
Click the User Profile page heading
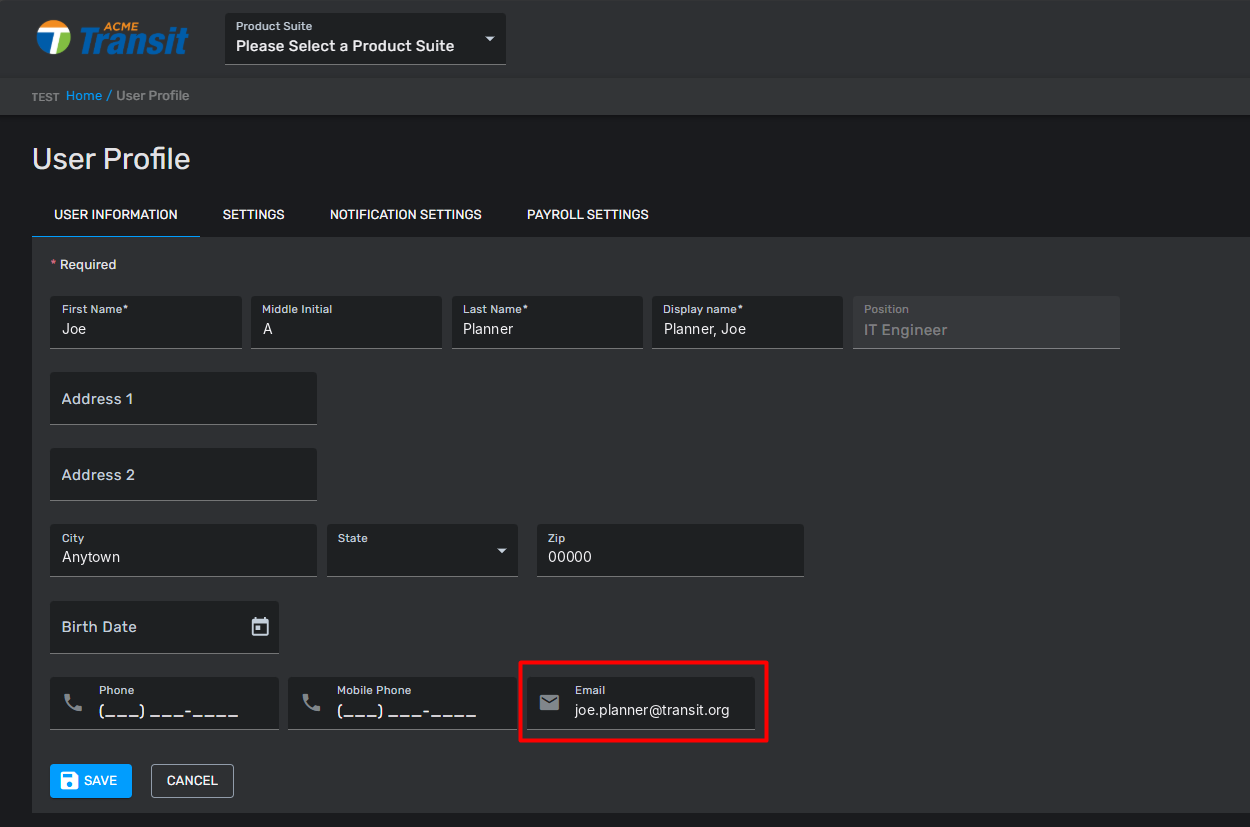(111, 159)
